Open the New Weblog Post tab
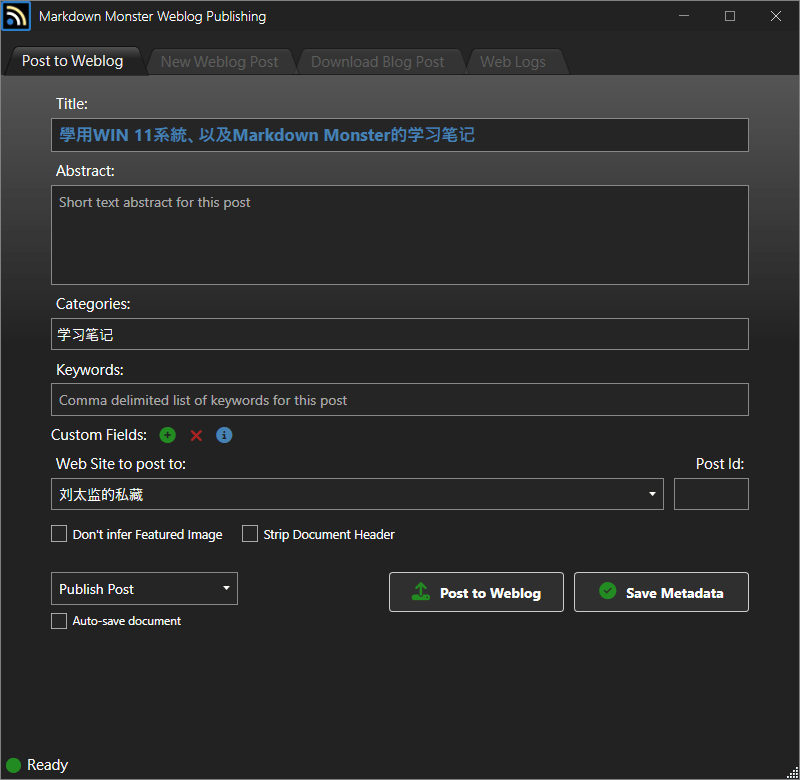This screenshot has width=800, height=780. point(219,62)
